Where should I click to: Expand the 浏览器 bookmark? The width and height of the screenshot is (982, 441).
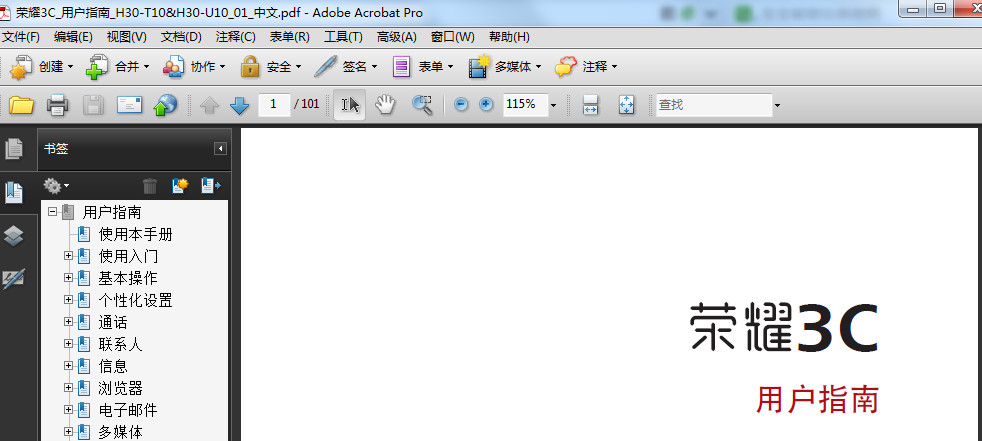coord(69,388)
